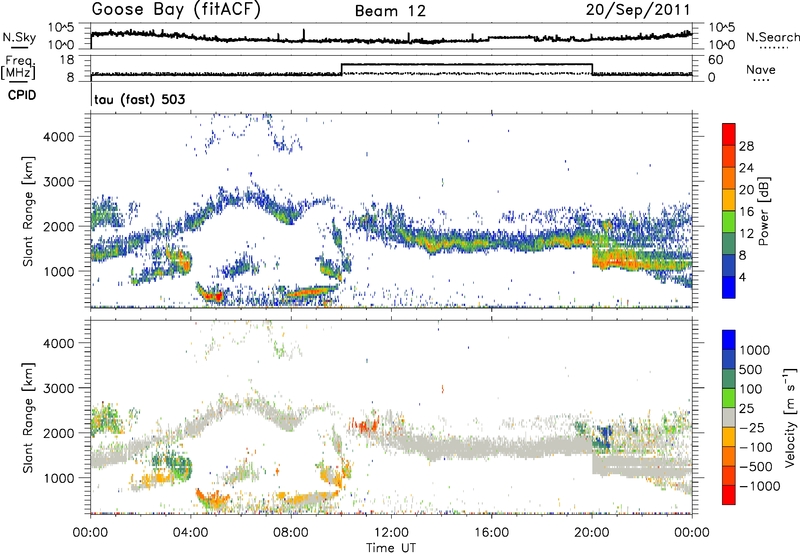The width and height of the screenshot is (800, 554).
Task: Click the '500' tick on Velocity scale
Action: (x=751, y=370)
